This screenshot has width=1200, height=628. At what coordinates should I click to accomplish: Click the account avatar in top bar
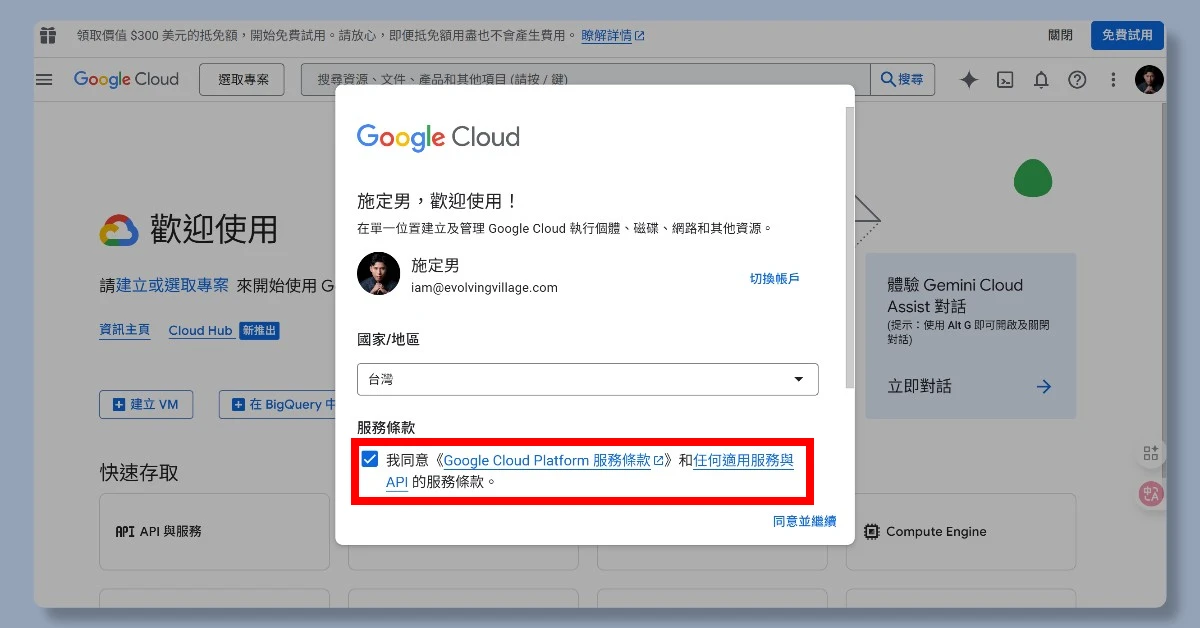(x=1149, y=80)
